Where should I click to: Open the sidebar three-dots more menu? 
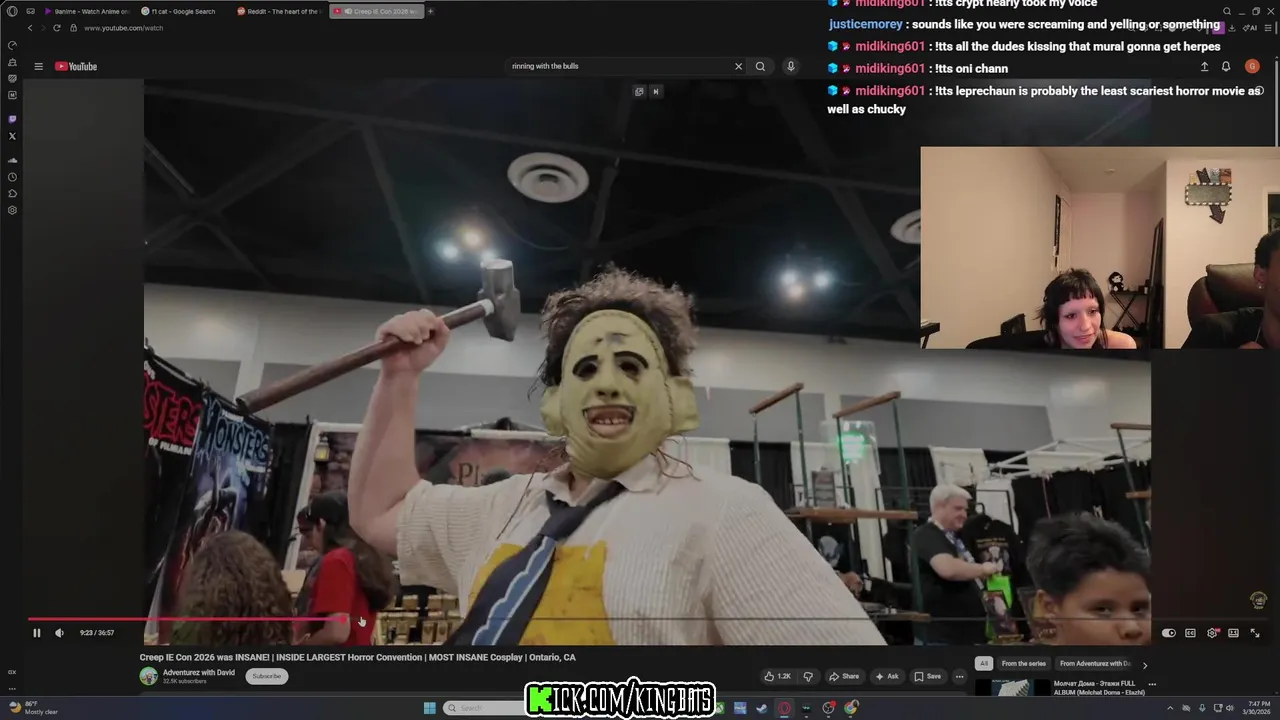12,688
